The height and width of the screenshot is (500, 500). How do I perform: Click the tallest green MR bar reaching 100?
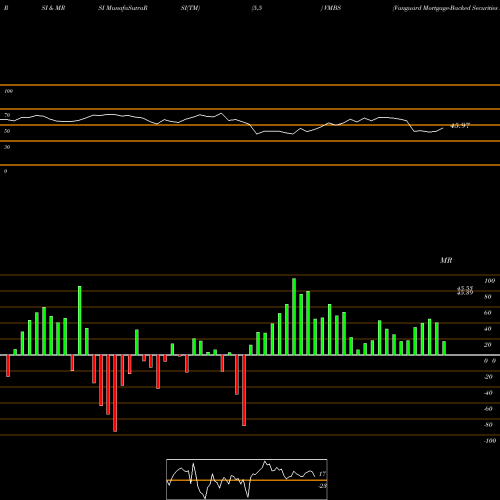pyautogui.click(x=294, y=317)
